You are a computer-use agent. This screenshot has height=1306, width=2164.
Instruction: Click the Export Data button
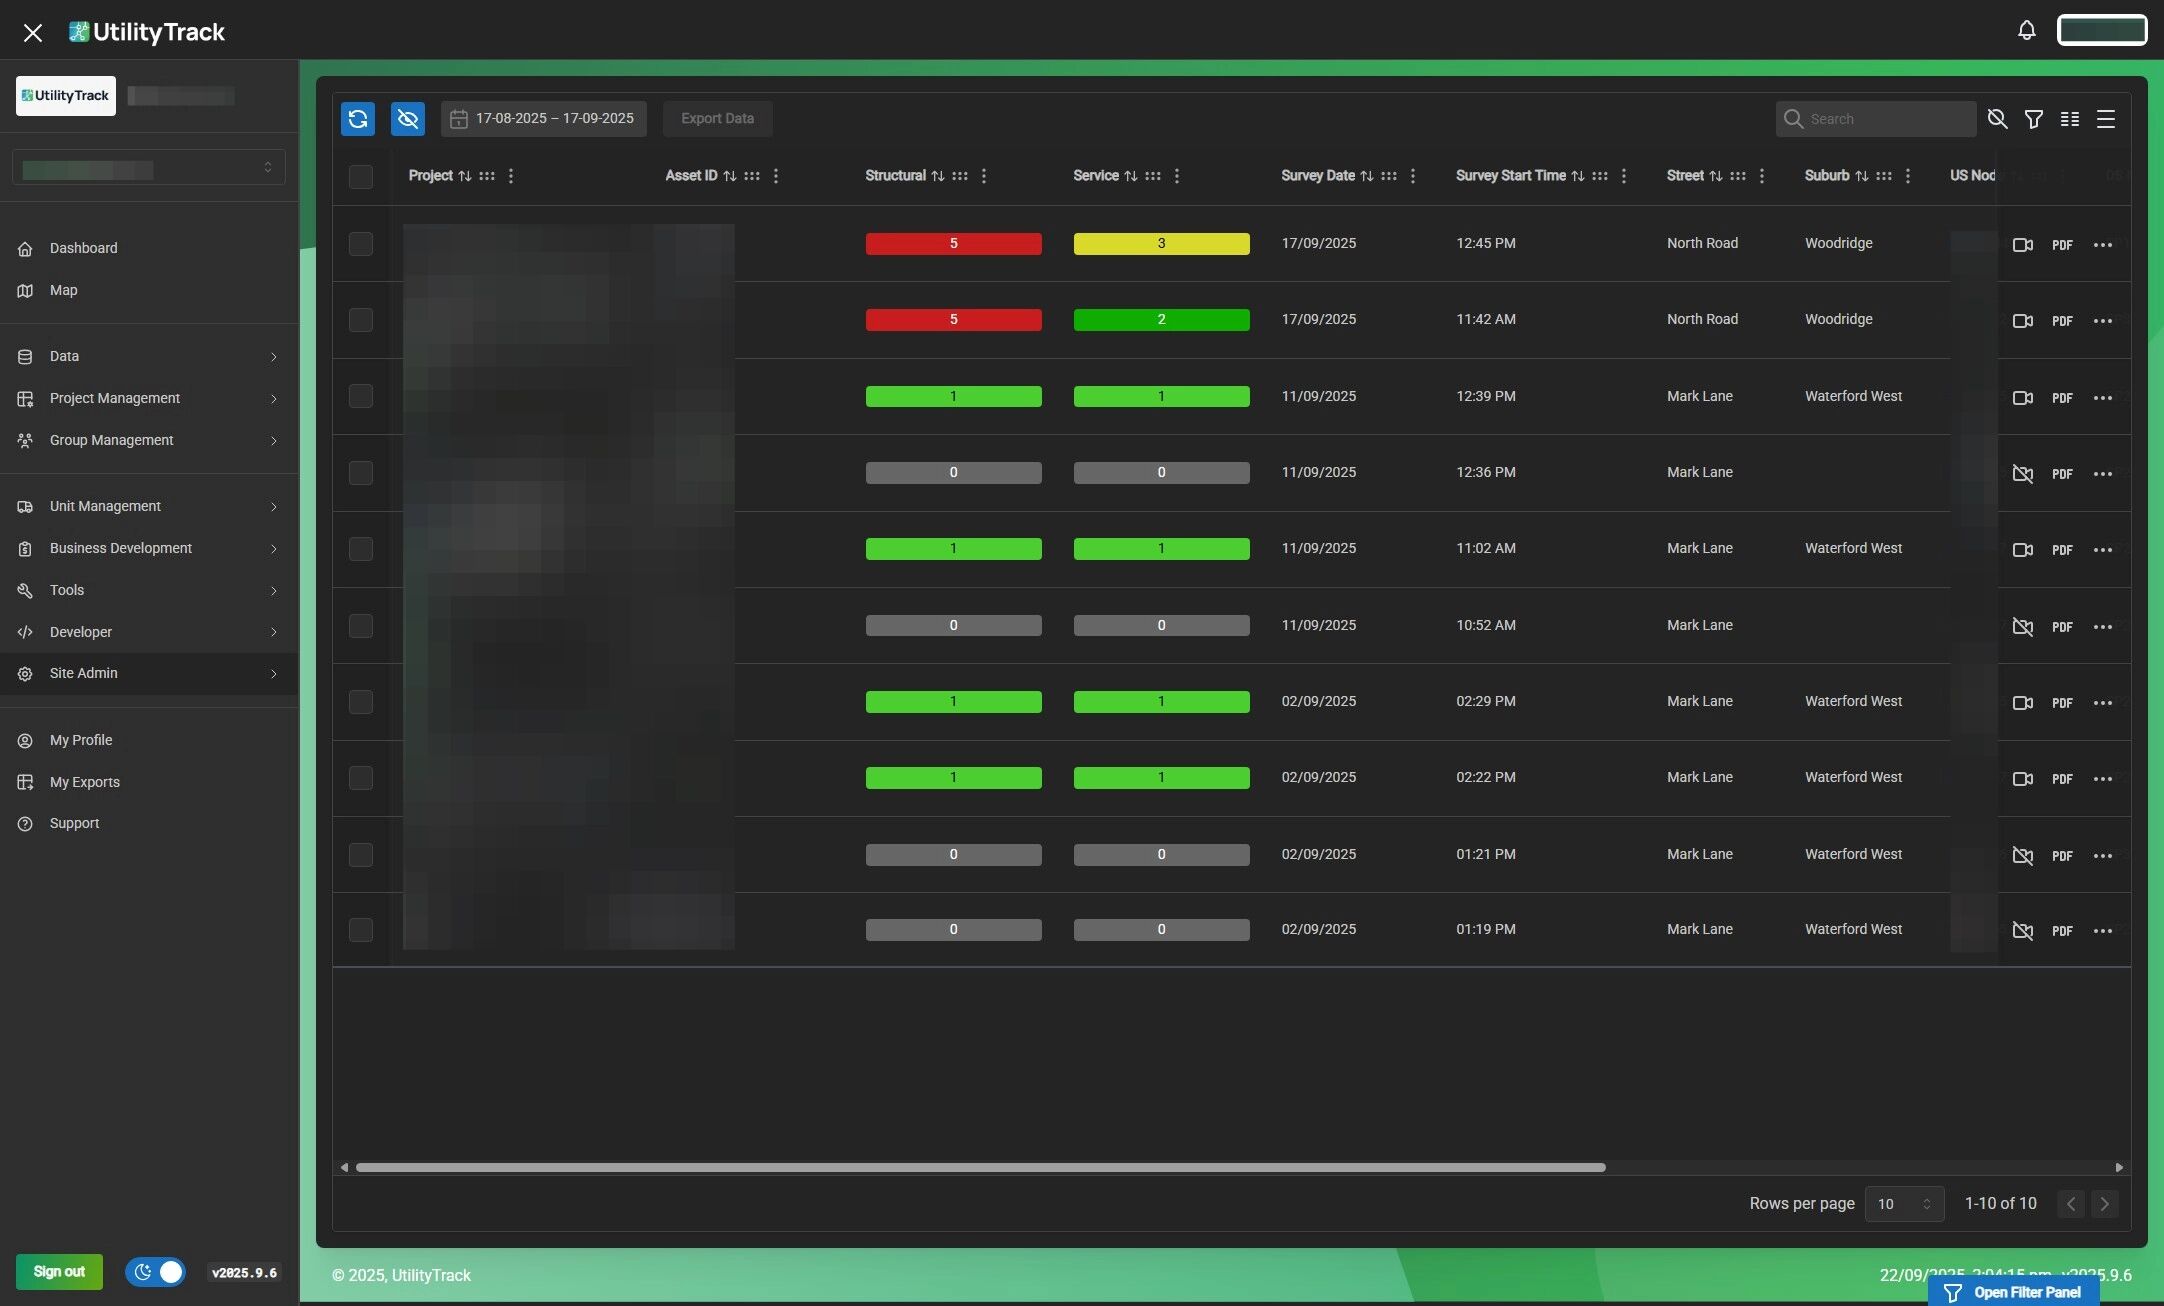(717, 119)
